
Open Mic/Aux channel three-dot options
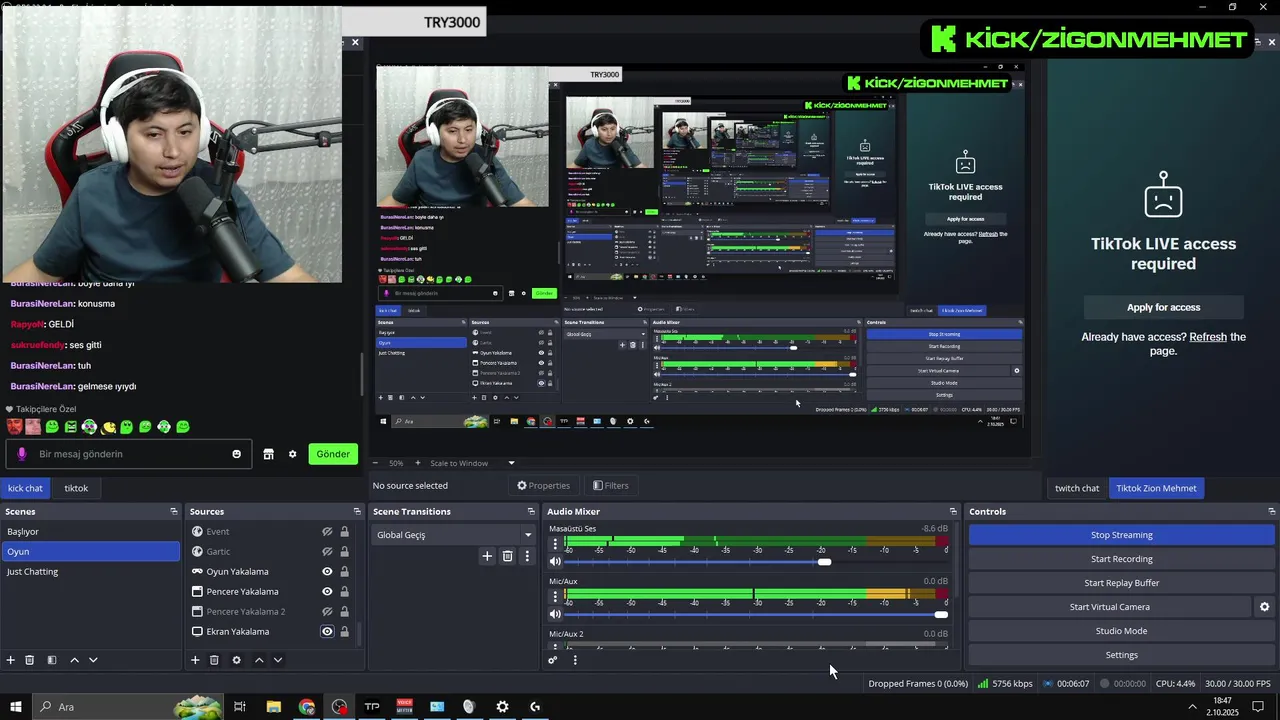point(555,596)
